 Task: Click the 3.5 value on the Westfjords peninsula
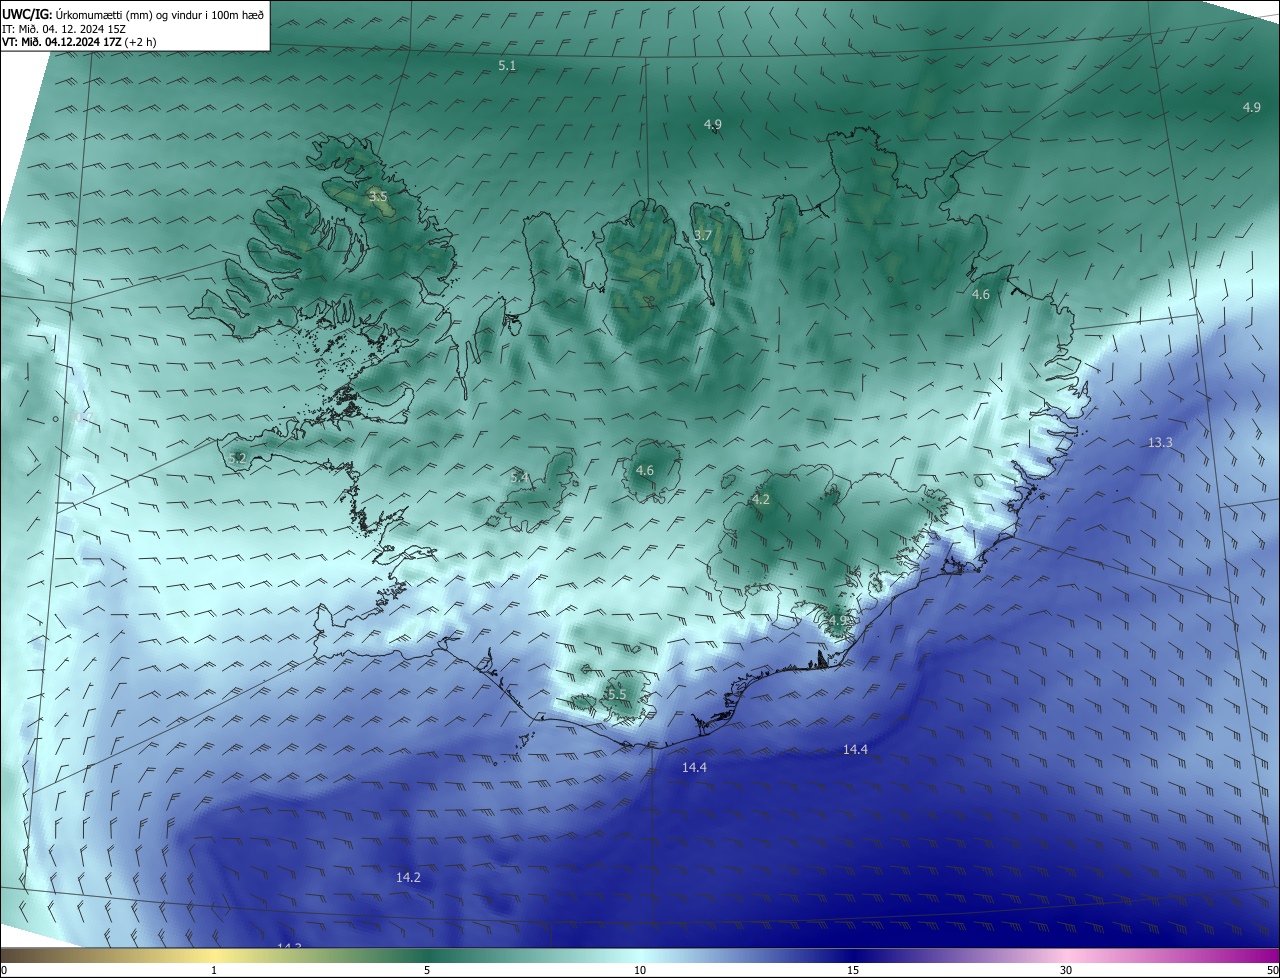377,196
